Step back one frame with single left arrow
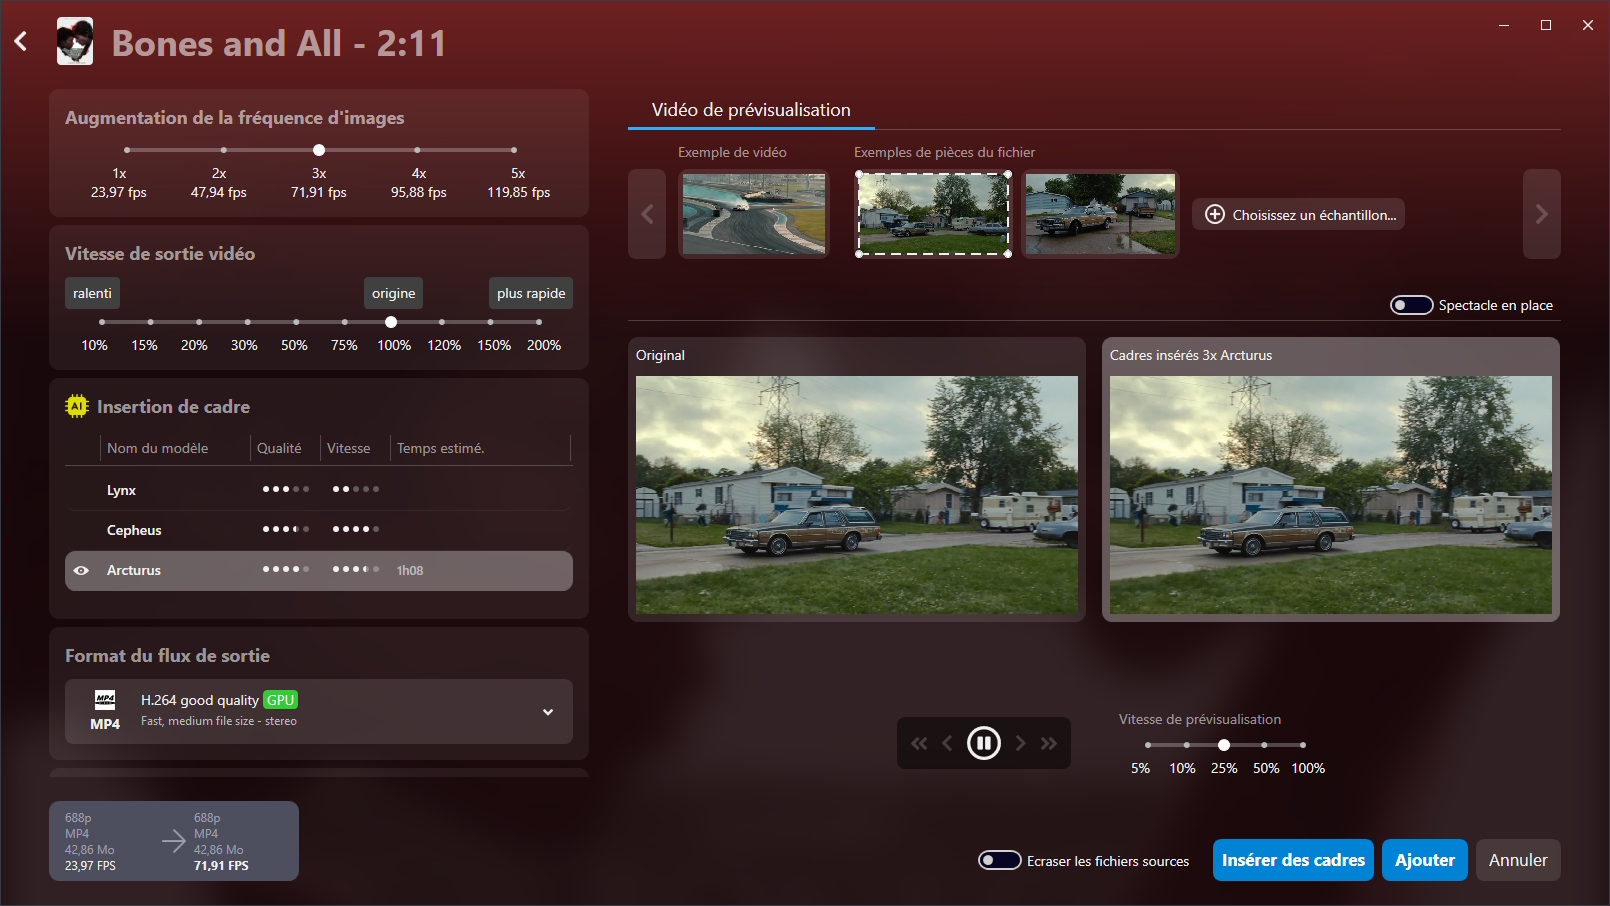The image size is (1610, 906). coord(947,743)
